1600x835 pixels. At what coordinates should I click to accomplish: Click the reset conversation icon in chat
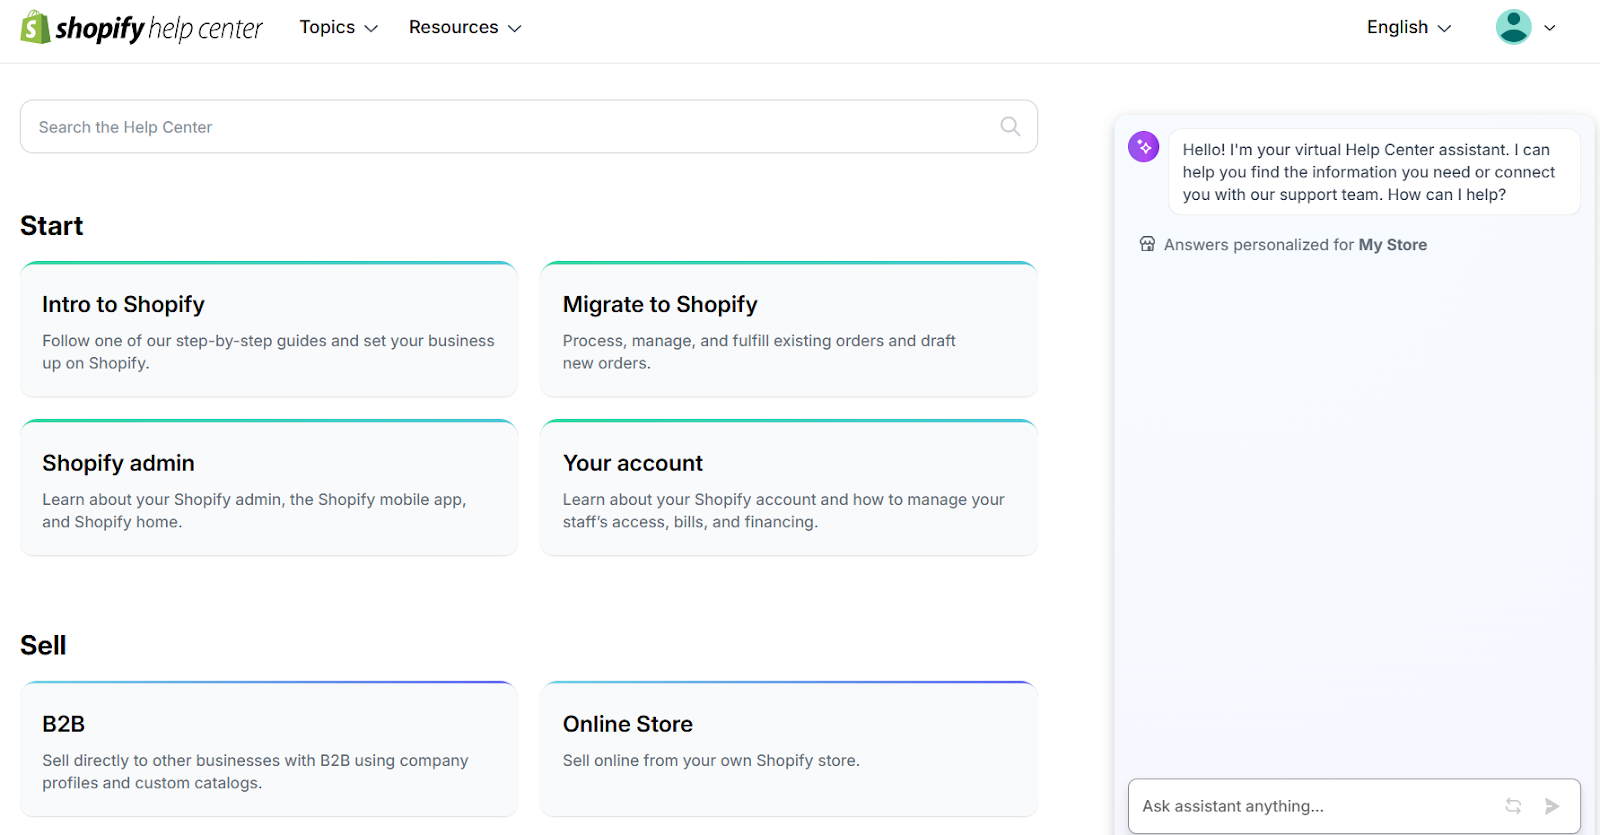point(1513,806)
